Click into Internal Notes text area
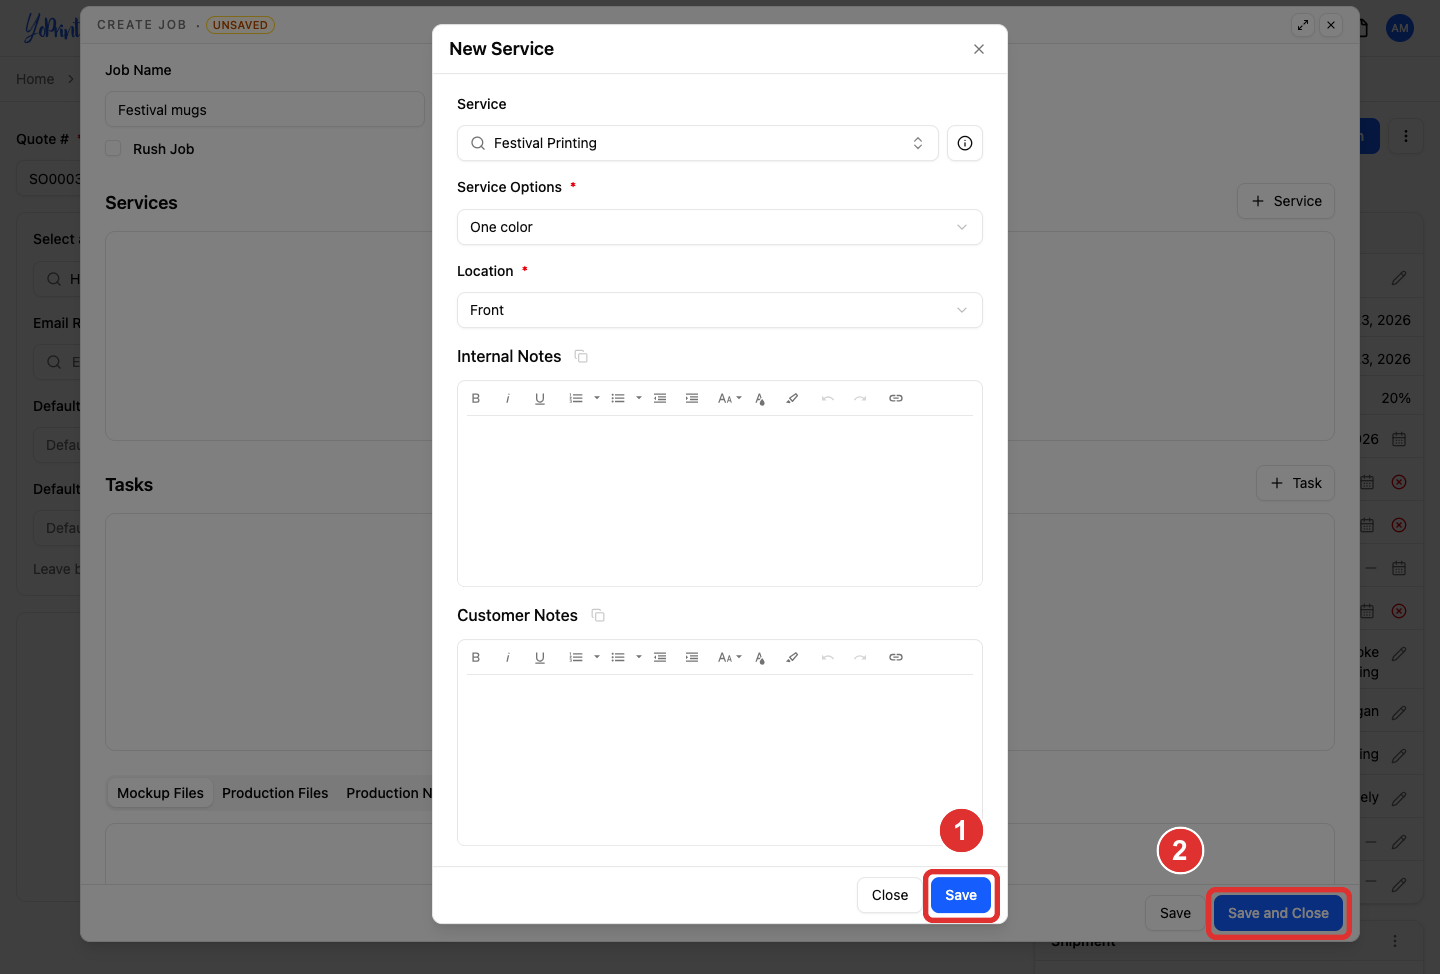 click(x=719, y=500)
